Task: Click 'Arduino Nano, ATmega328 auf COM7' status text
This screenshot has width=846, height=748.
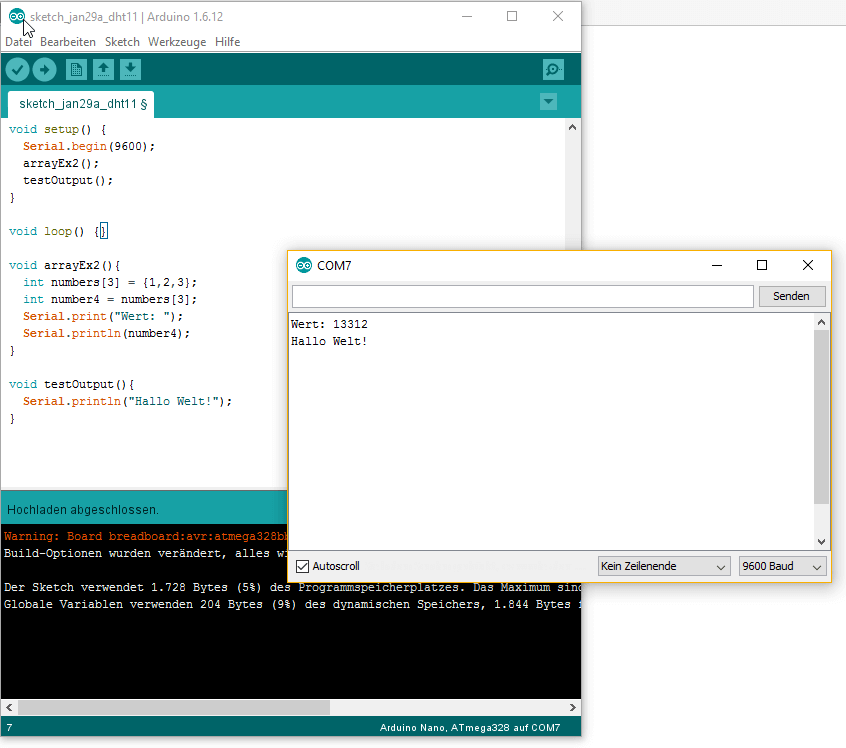Action: (470, 727)
